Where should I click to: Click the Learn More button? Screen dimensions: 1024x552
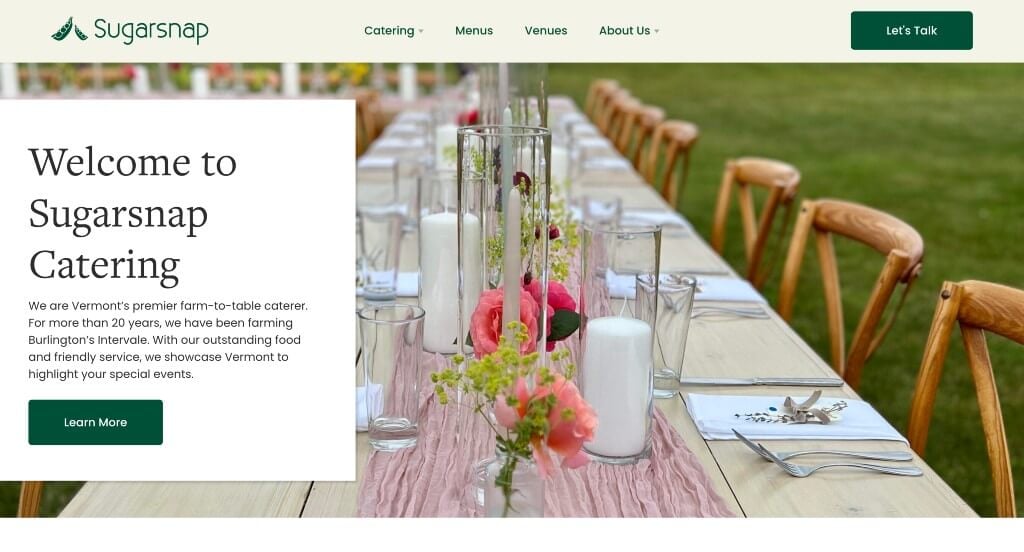[95, 422]
